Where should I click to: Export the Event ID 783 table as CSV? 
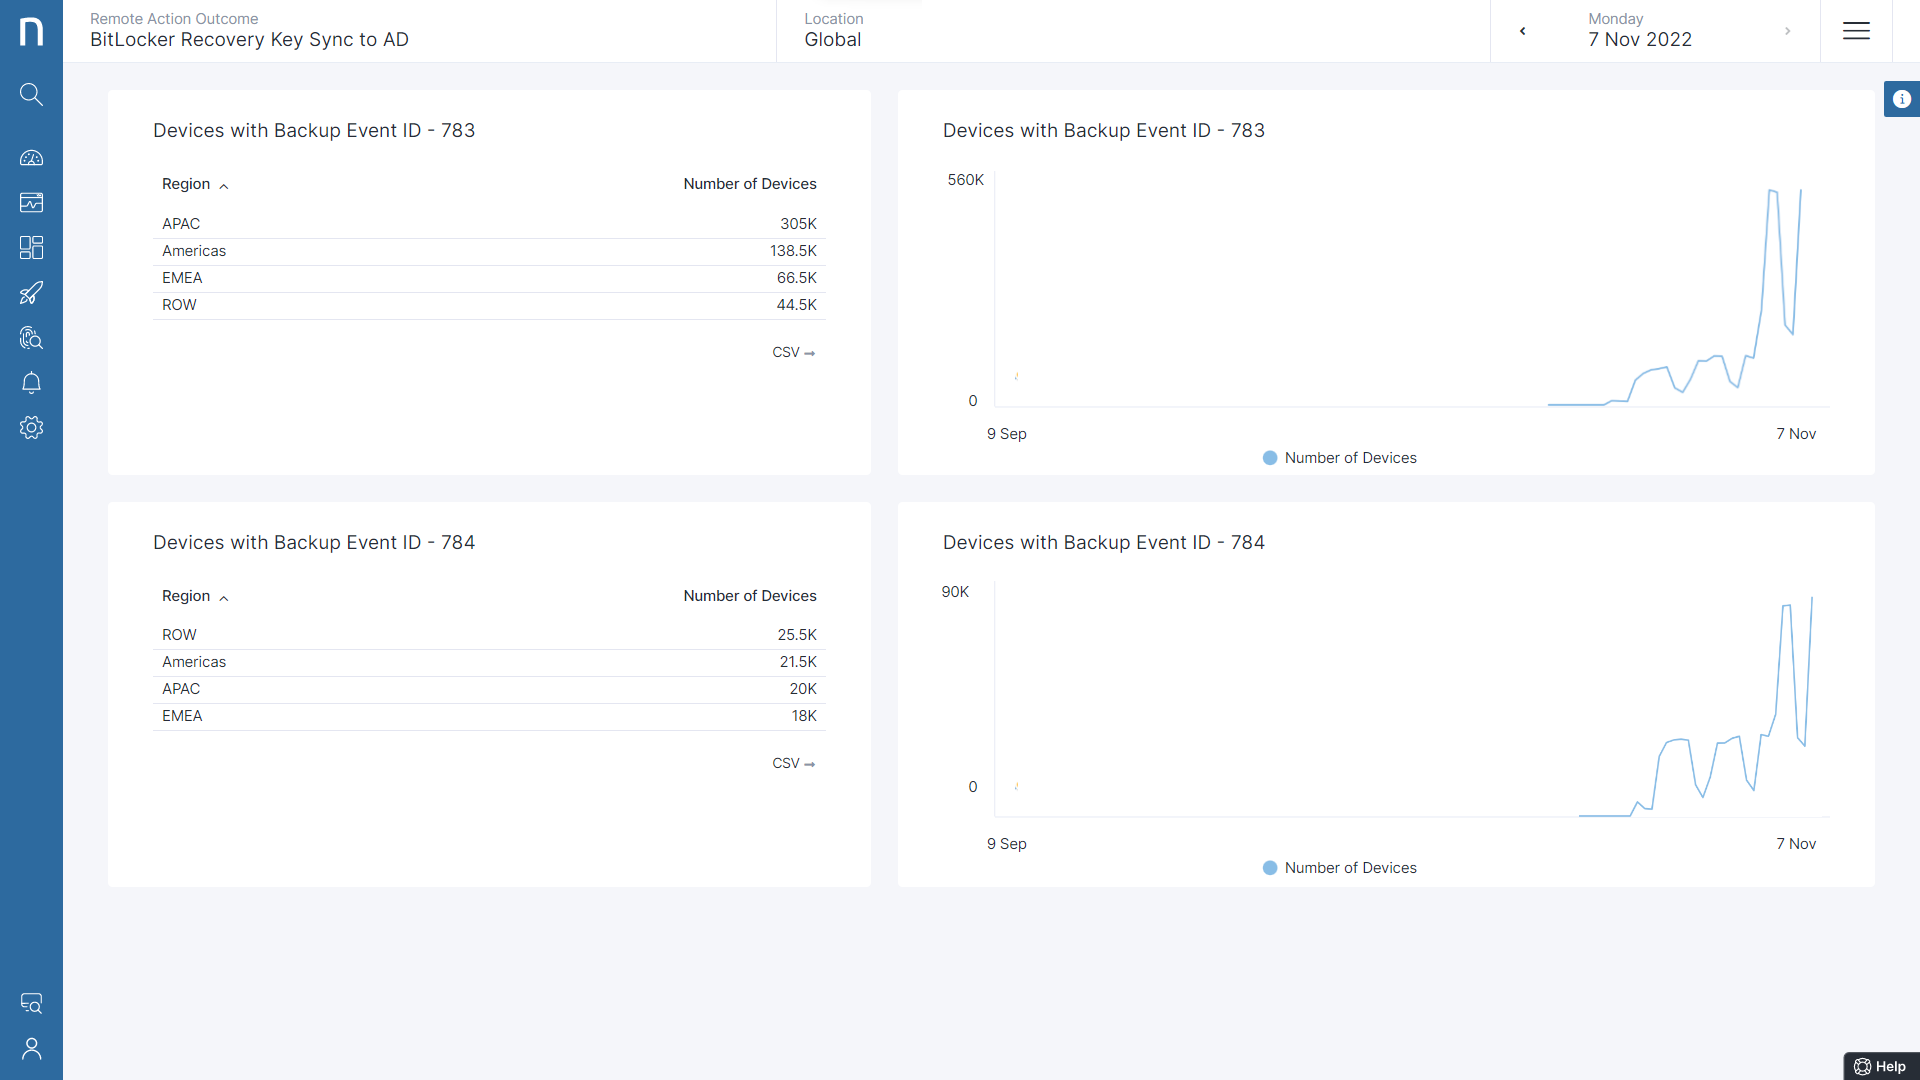(793, 352)
